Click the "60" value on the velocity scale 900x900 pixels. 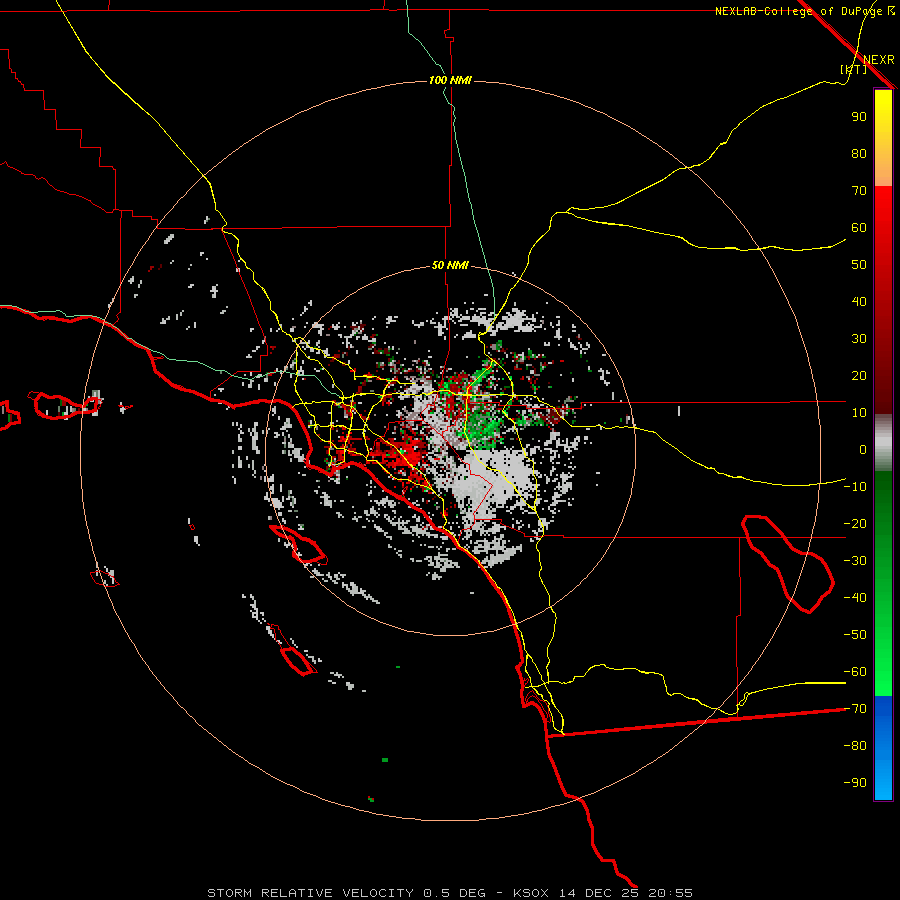tap(859, 228)
